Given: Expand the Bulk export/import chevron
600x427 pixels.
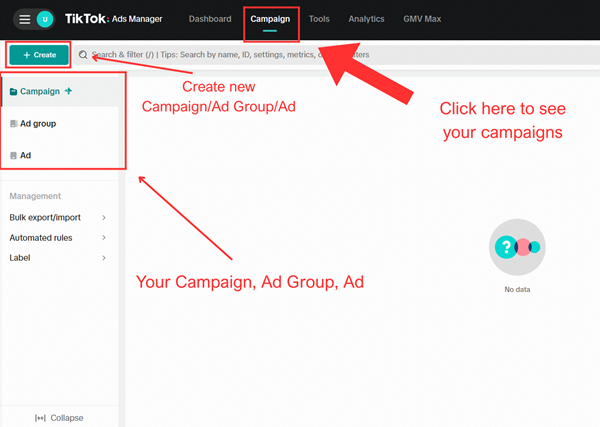Looking at the screenshot, I should (x=104, y=217).
